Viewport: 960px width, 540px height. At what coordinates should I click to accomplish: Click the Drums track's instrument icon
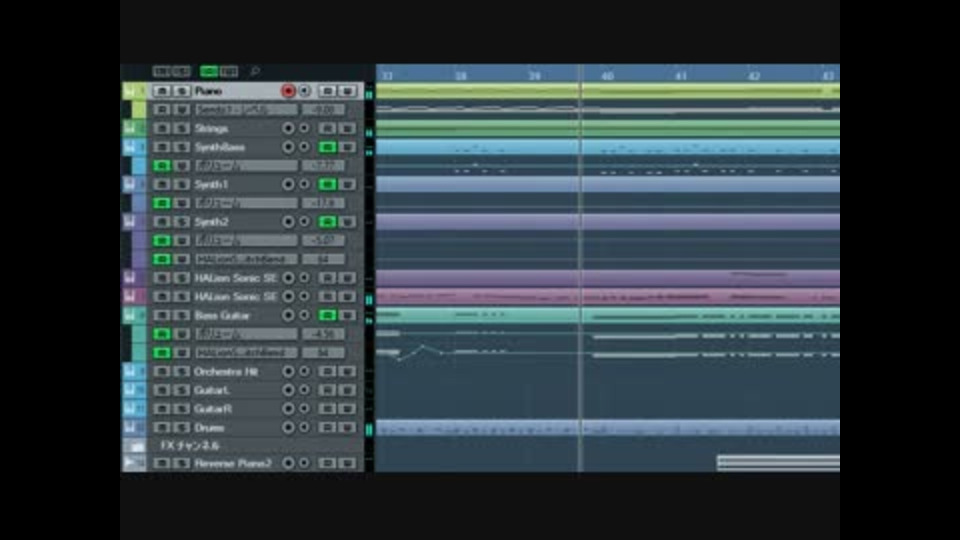pyautogui.click(x=130, y=427)
